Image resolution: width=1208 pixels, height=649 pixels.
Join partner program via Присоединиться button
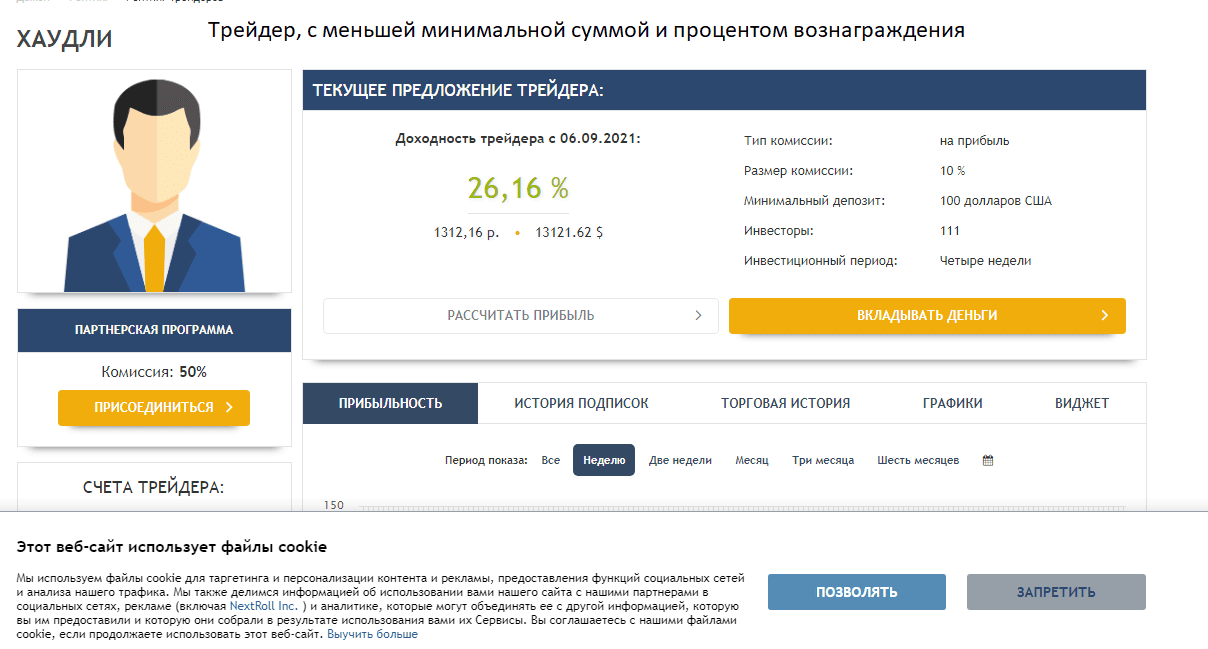154,407
